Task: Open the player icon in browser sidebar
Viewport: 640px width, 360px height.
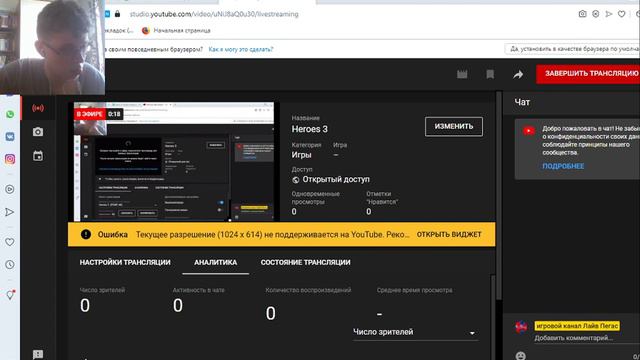Action: tap(10, 189)
